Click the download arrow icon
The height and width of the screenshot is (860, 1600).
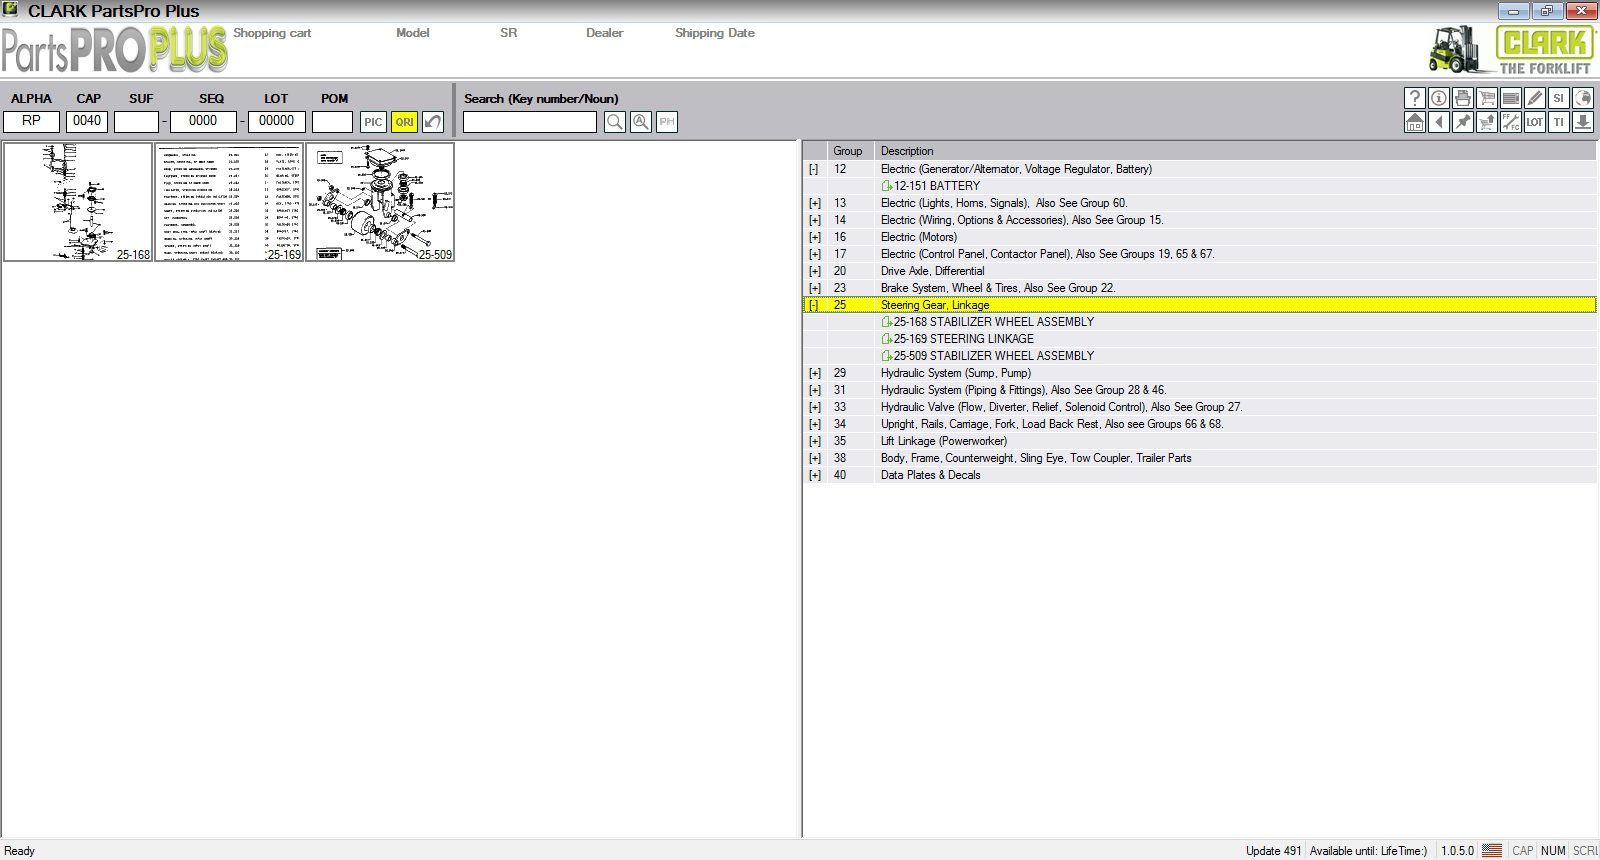click(x=1583, y=122)
